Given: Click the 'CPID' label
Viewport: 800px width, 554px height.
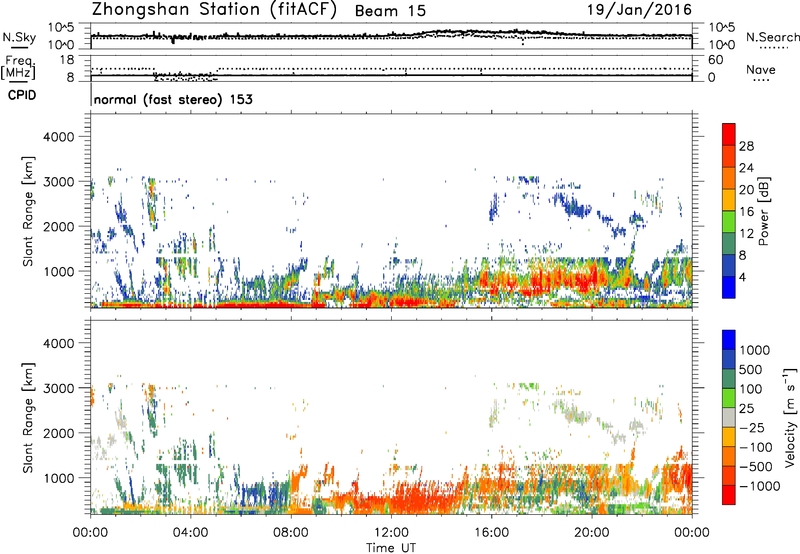Looking at the screenshot, I should pyautogui.click(x=22, y=95).
